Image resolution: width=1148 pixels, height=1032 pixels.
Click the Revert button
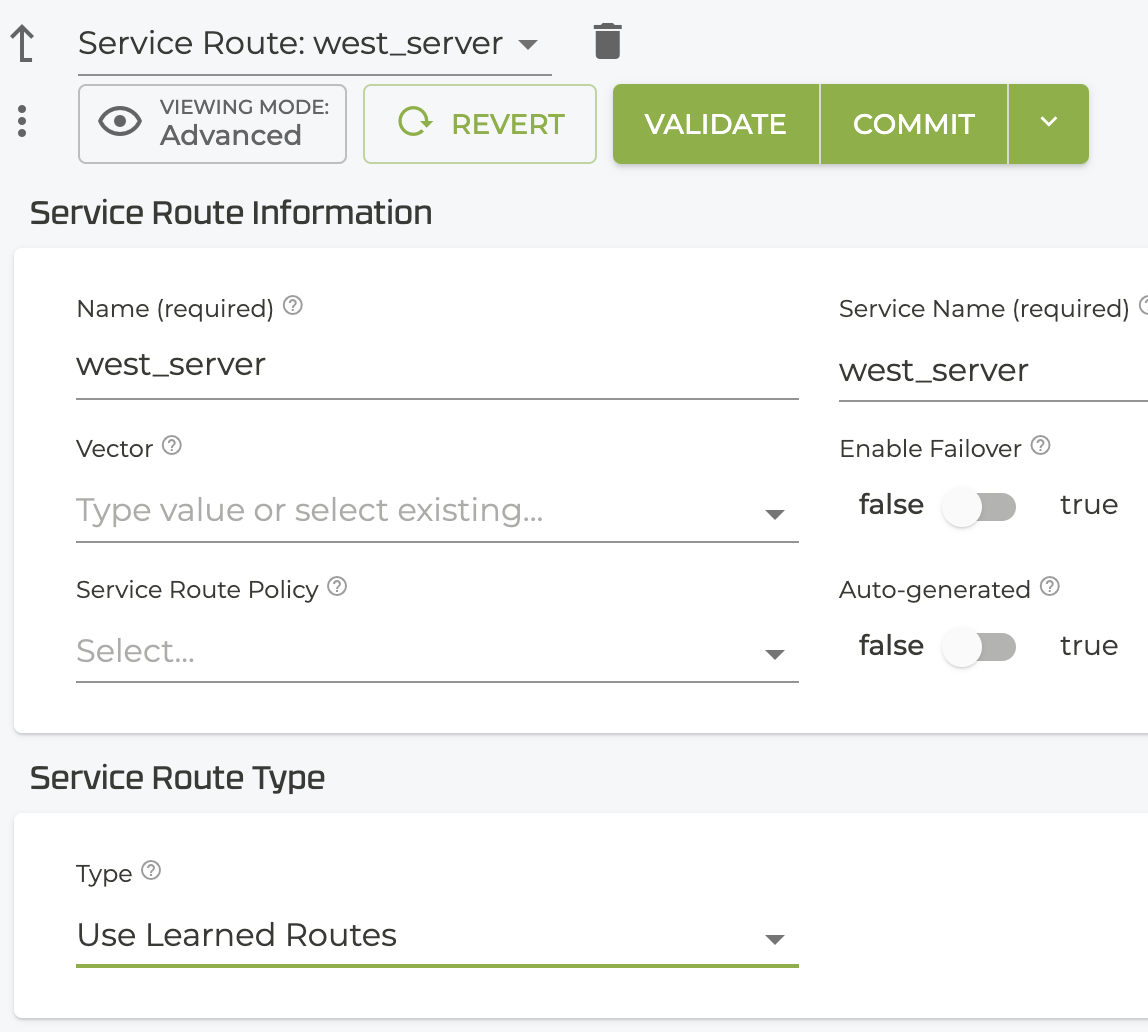click(x=480, y=124)
